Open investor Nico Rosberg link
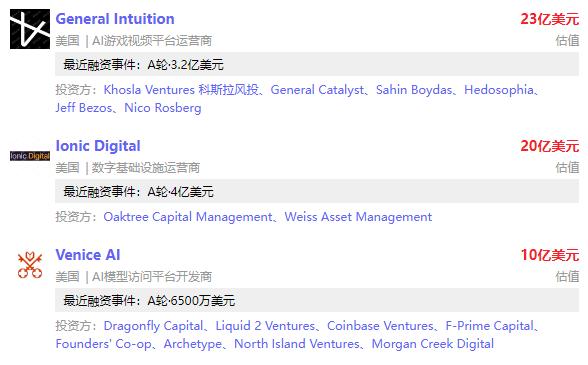588x365 pixels. (163, 108)
